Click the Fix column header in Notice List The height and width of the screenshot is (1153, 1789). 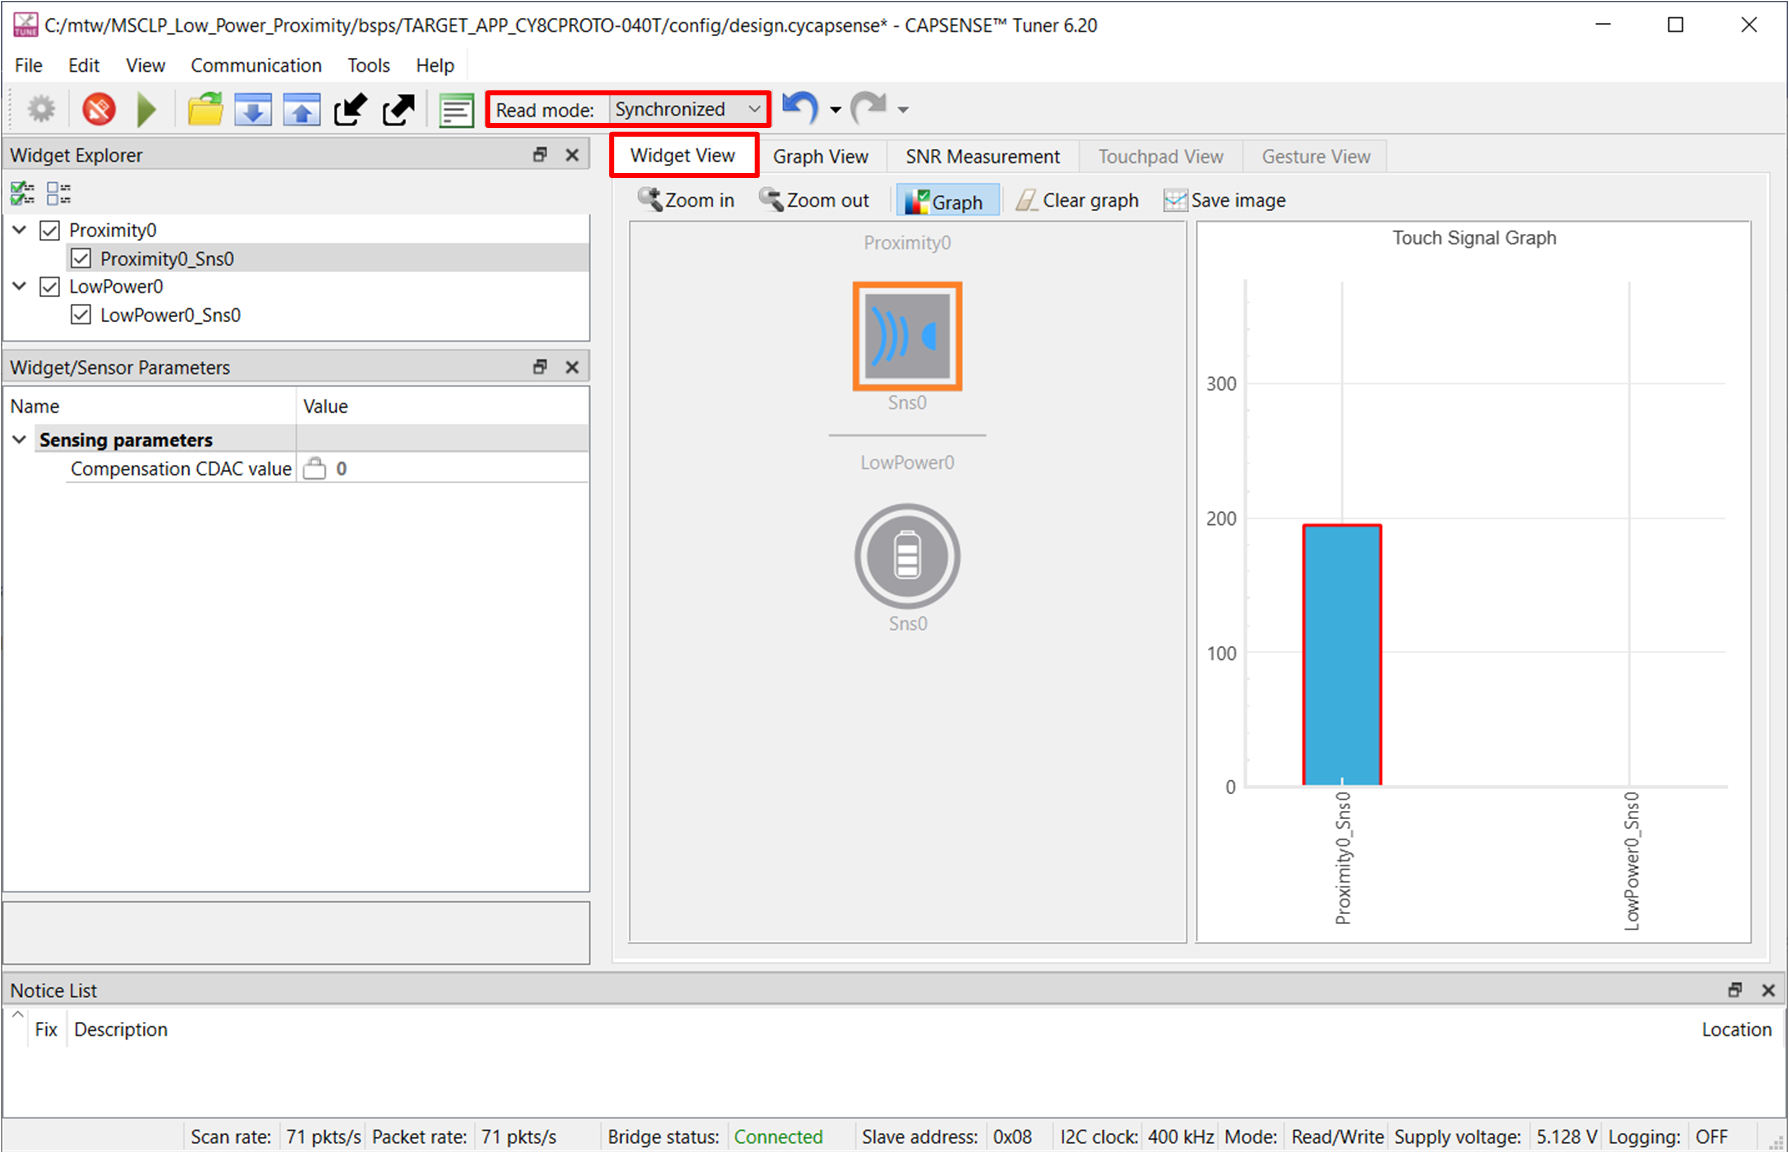(x=46, y=1029)
